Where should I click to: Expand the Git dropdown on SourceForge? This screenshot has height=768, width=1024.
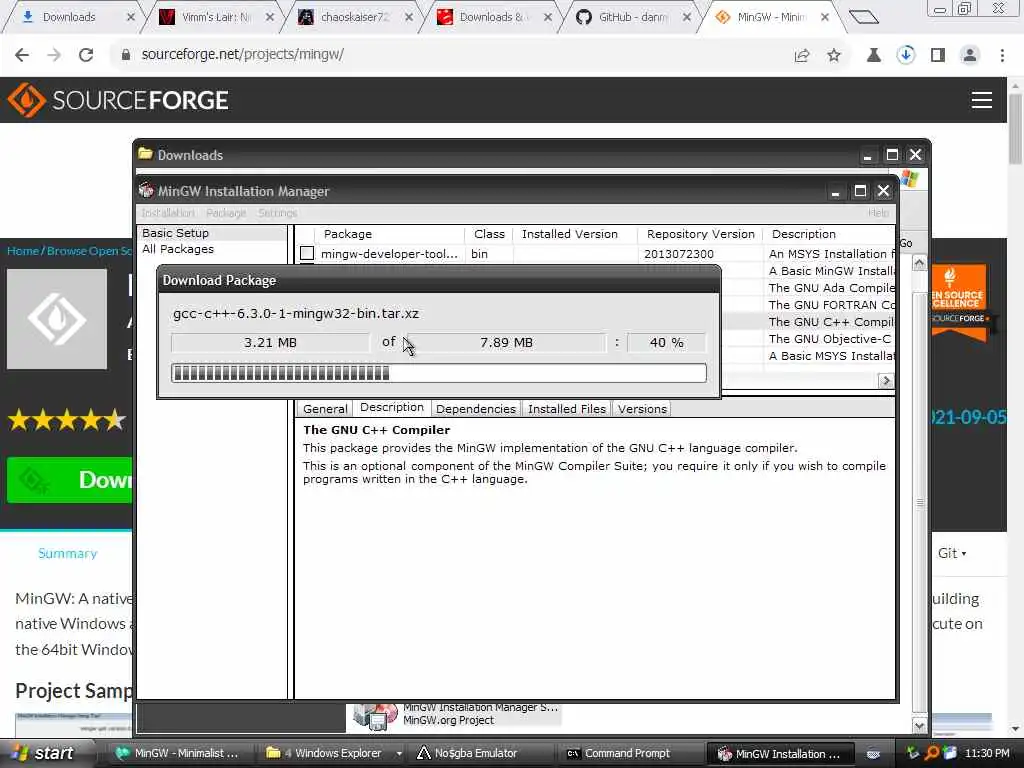pos(952,553)
